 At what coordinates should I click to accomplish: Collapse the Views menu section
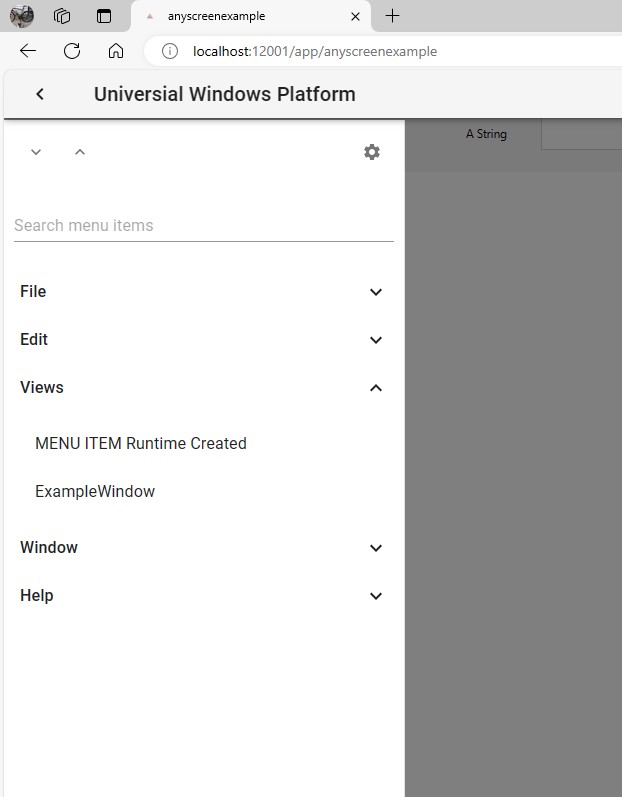[x=376, y=388]
